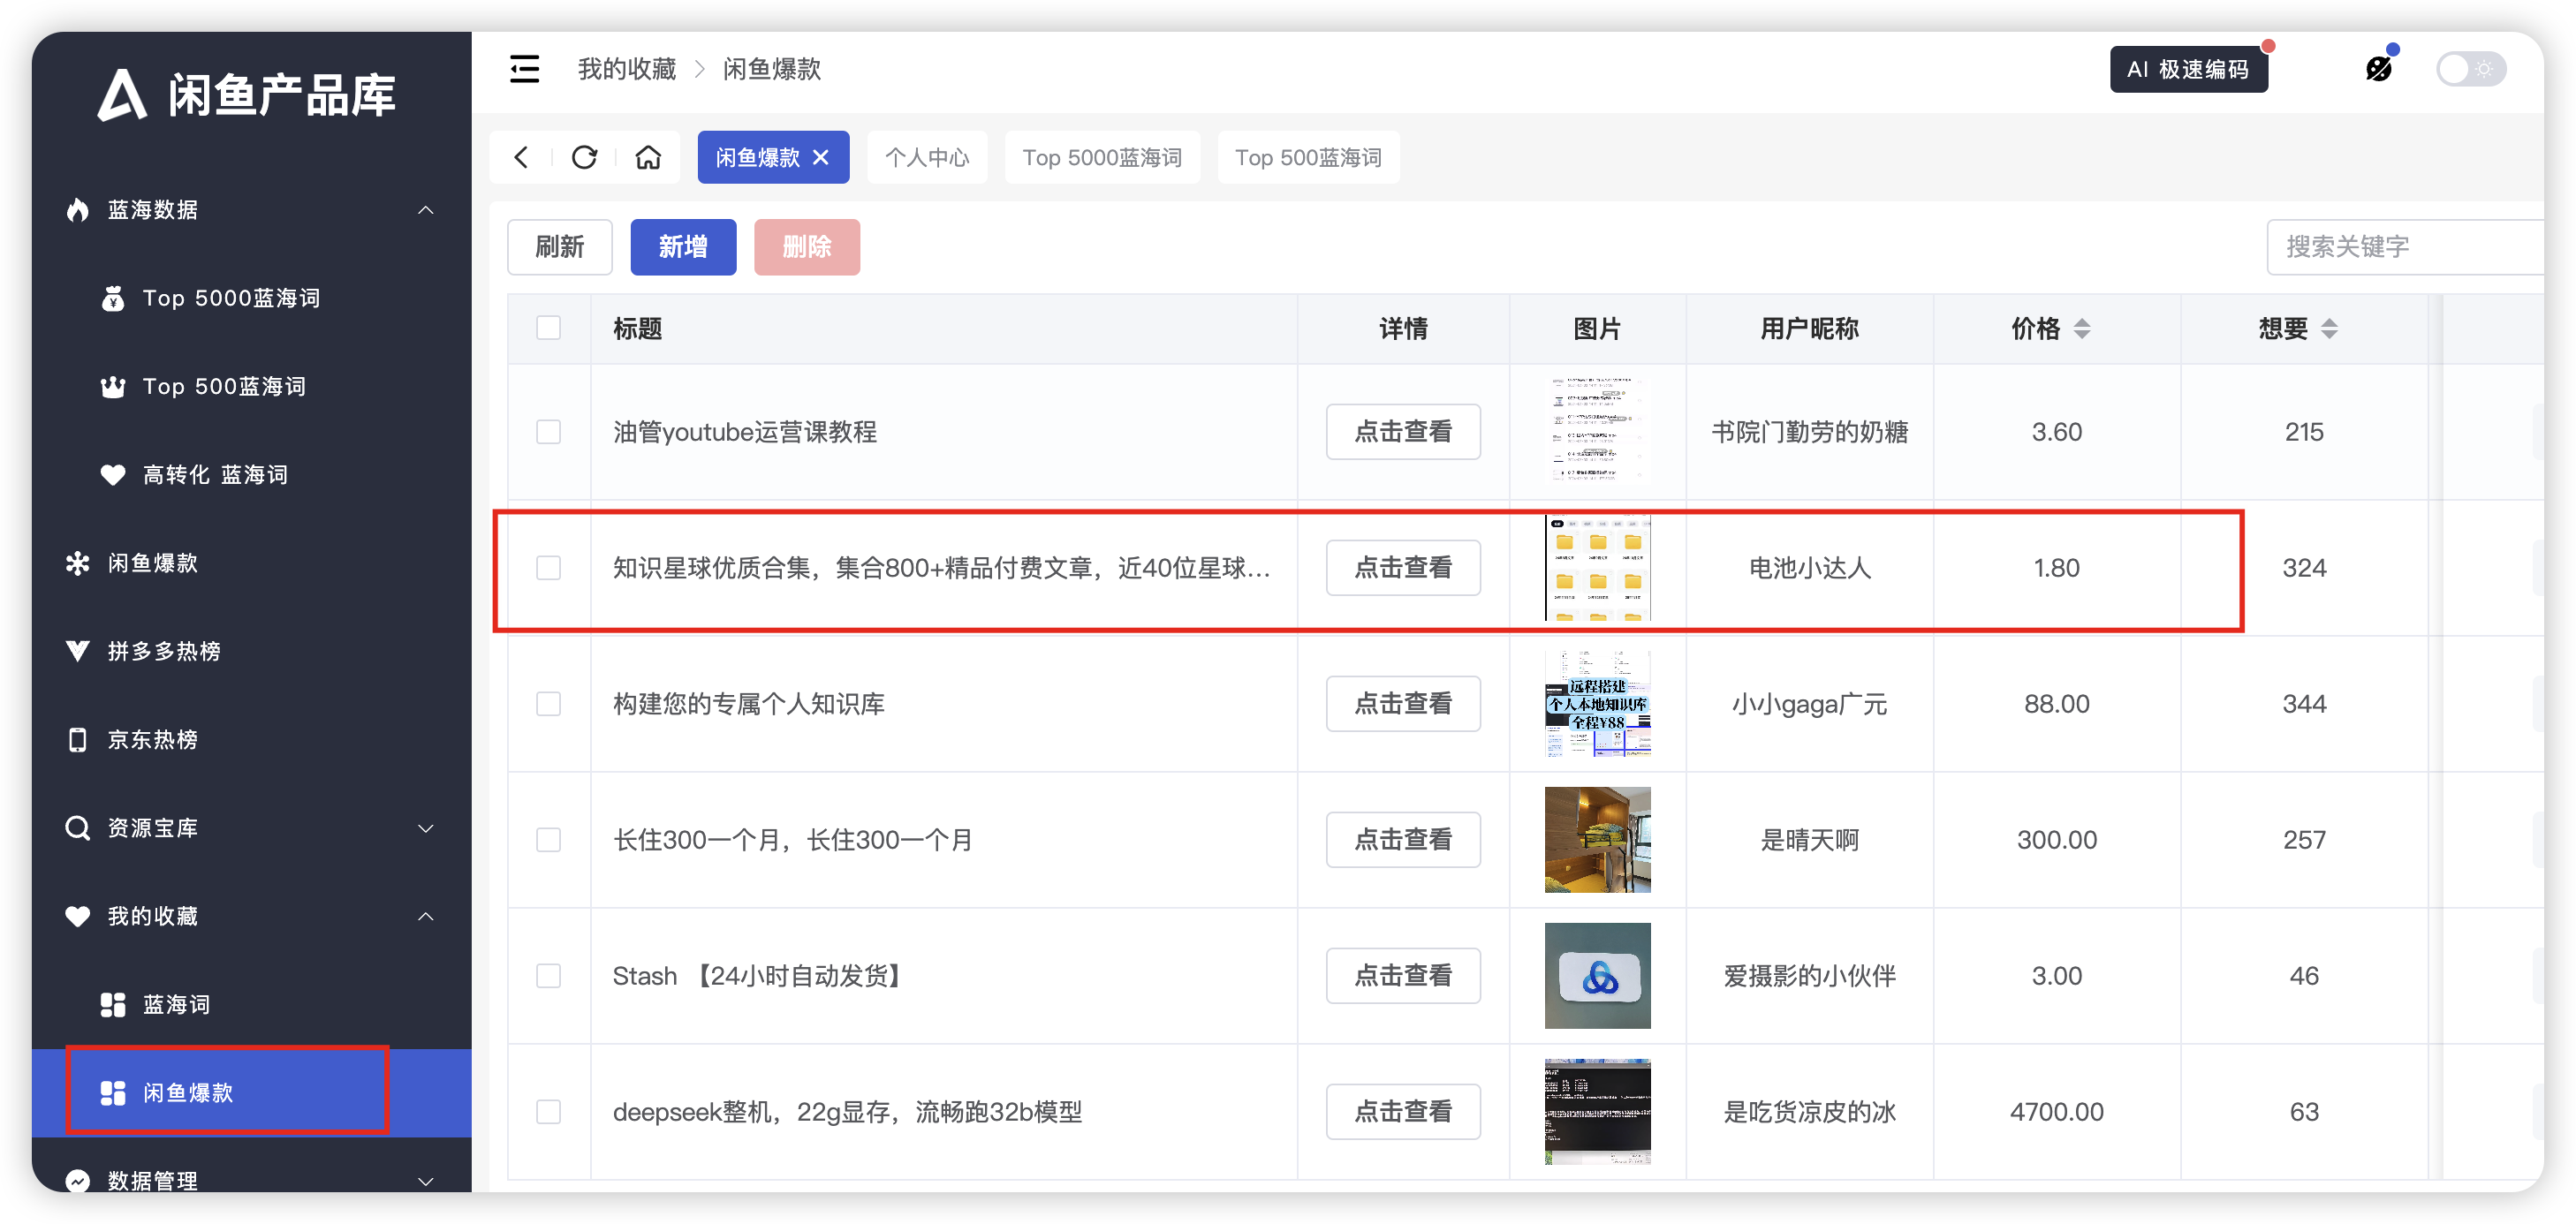2576x1224 pixels.
Task: Click the reload page icon in tab bar
Action: (584, 157)
